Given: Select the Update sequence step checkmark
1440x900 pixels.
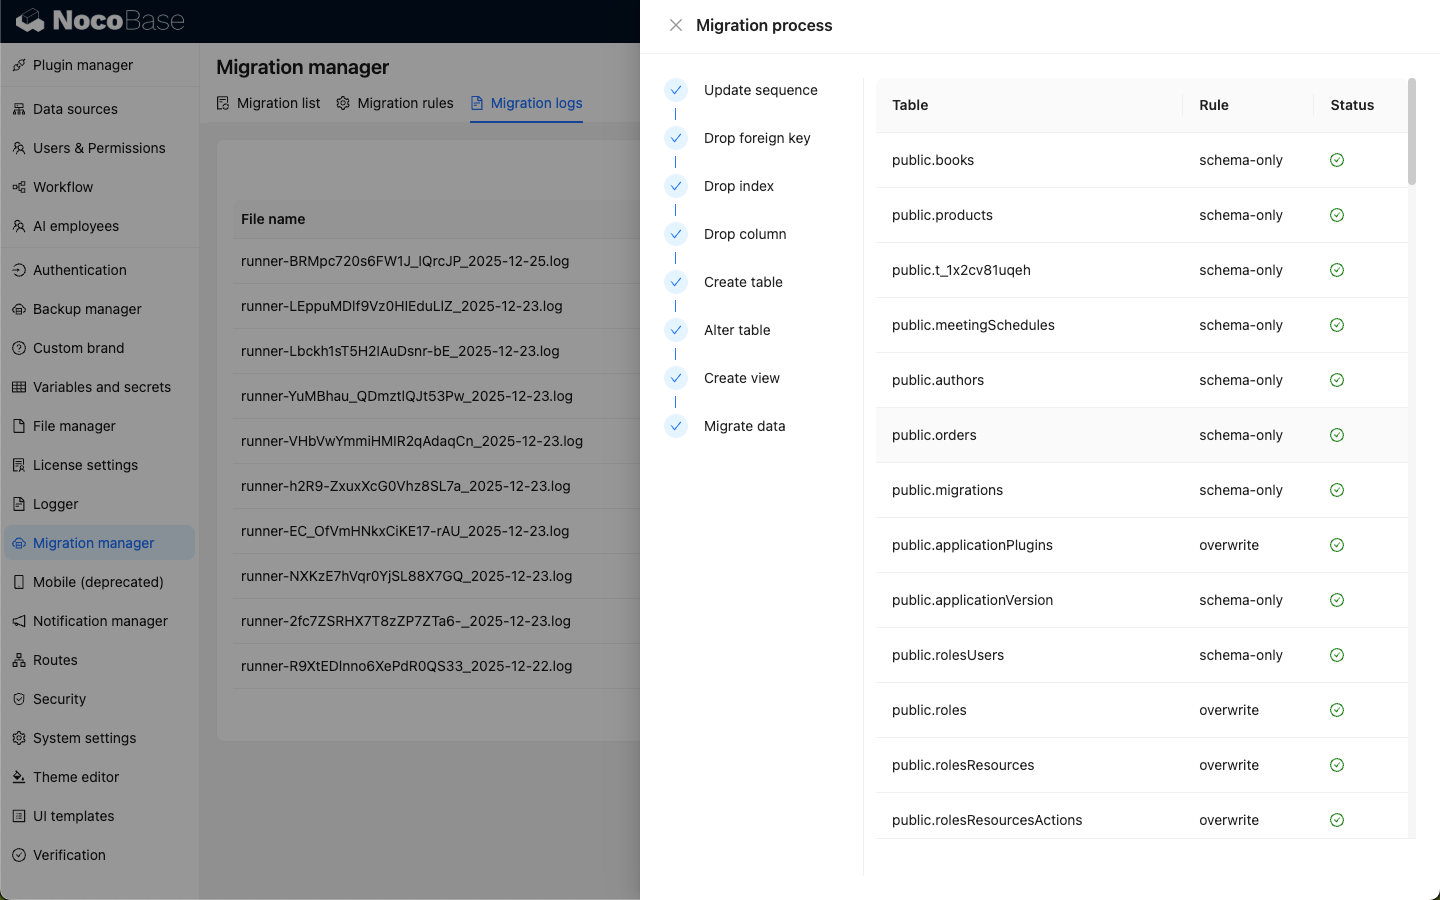Looking at the screenshot, I should pyautogui.click(x=676, y=90).
